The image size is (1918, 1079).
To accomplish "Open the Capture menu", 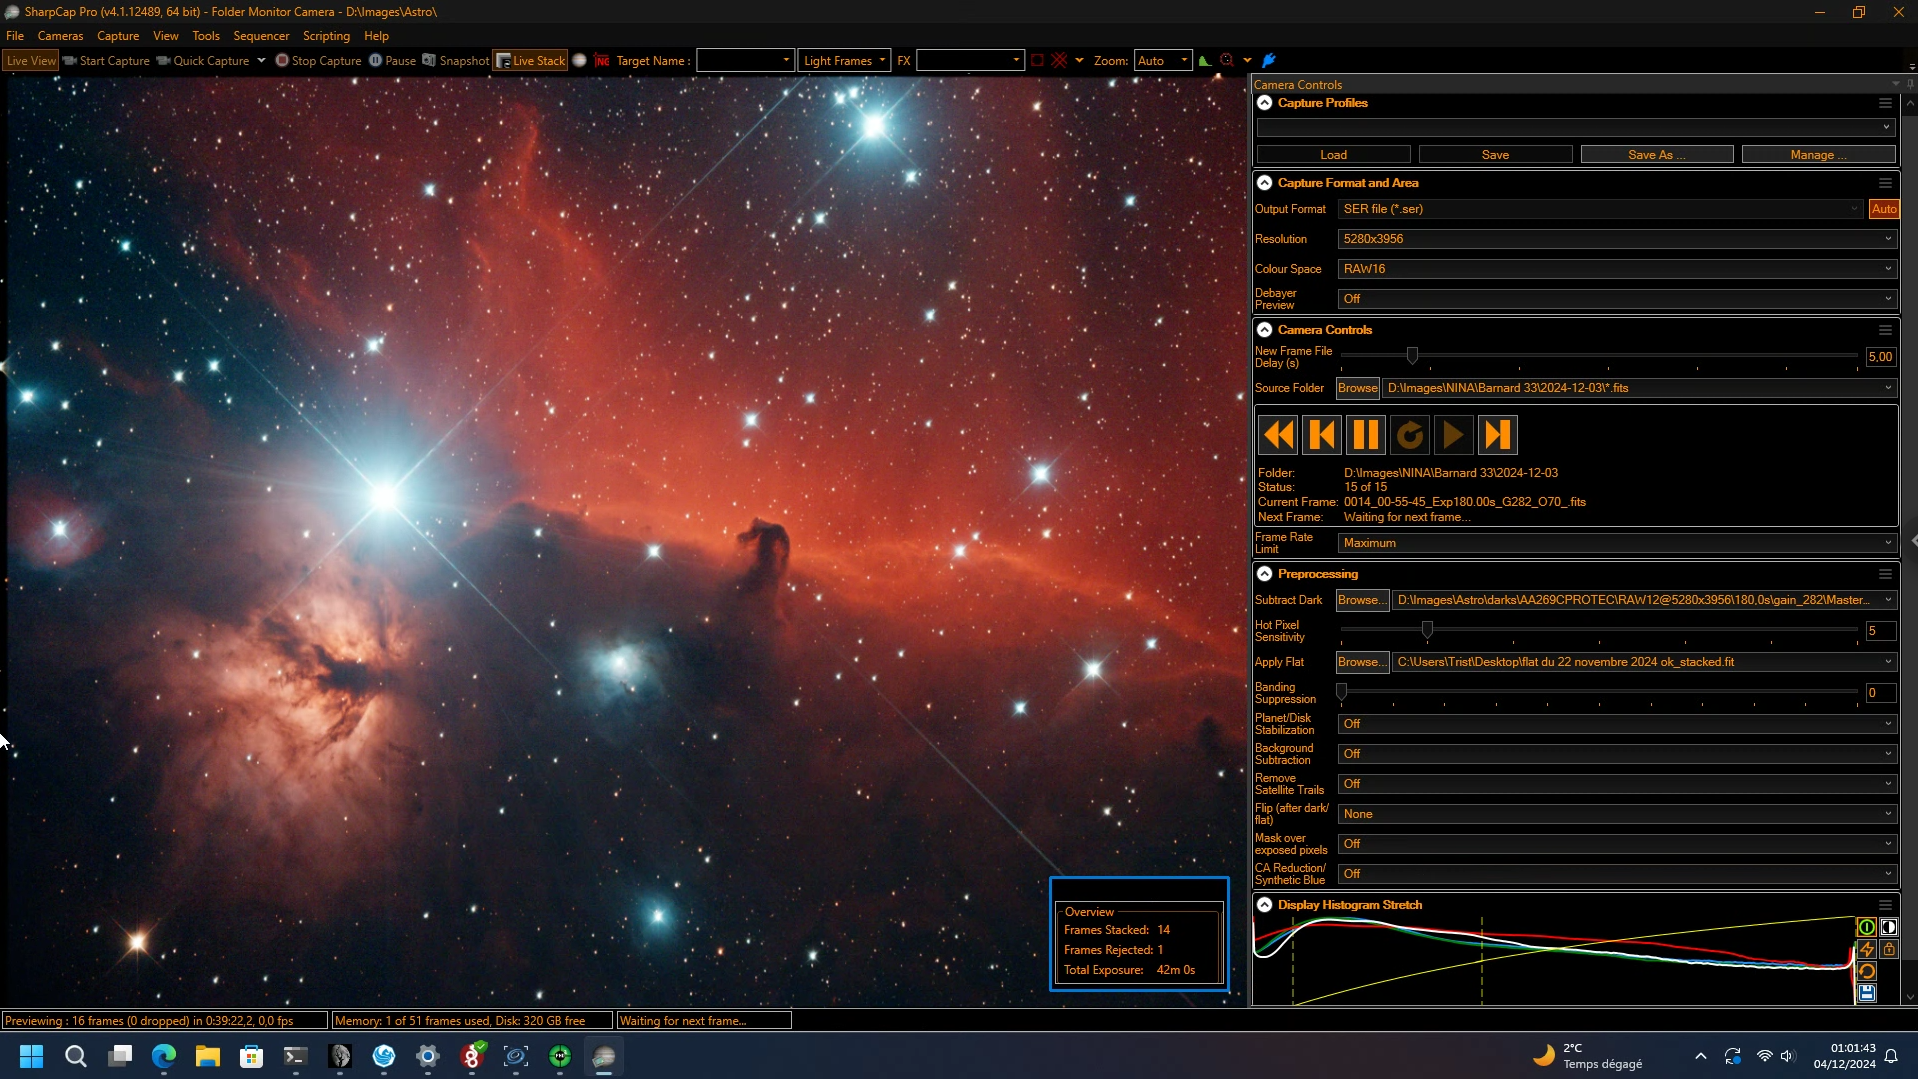I will point(118,36).
